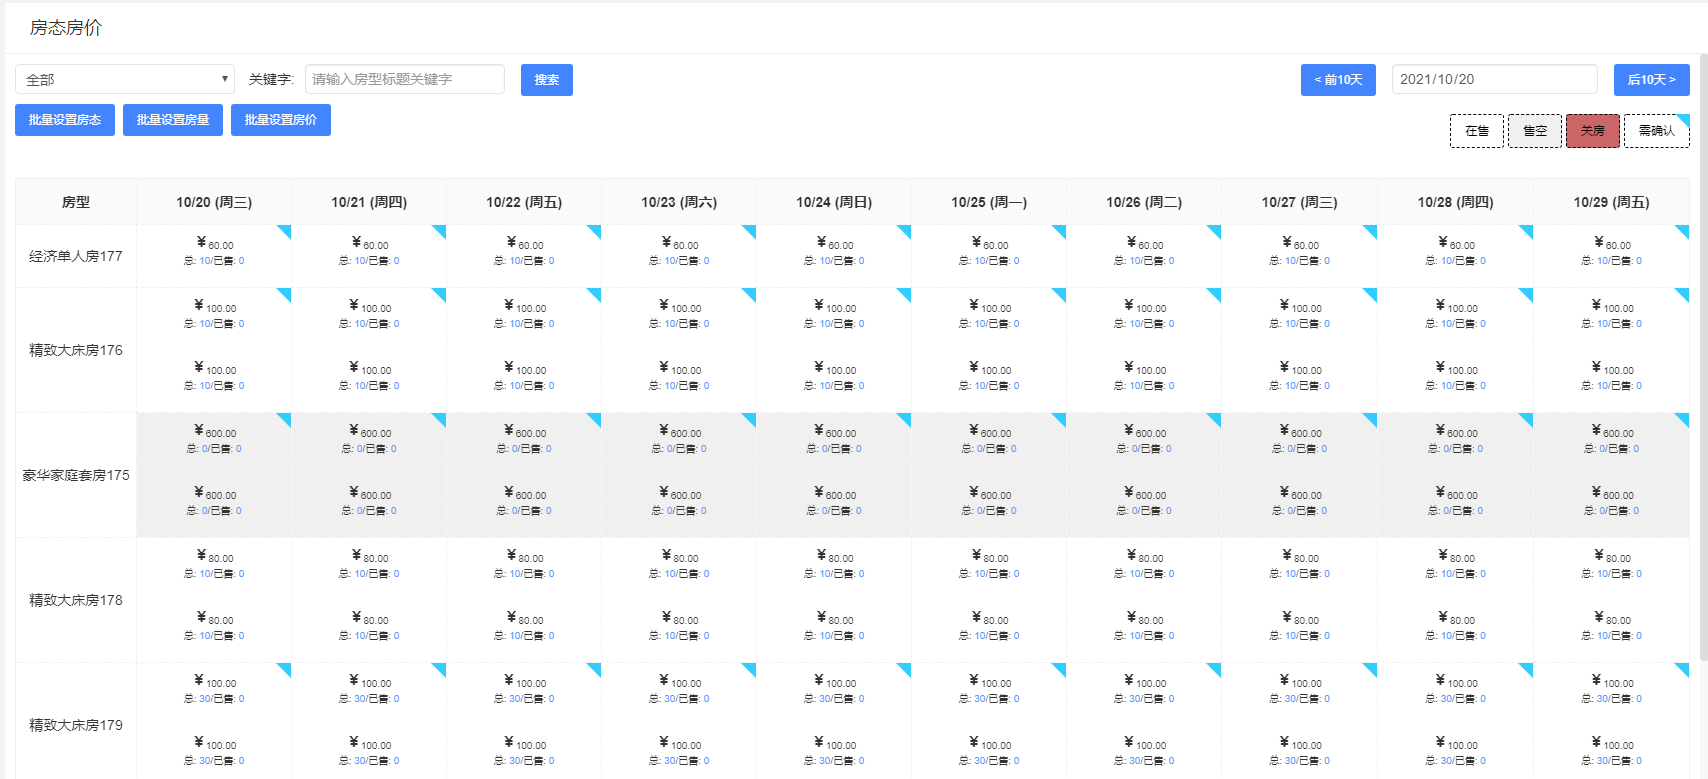
Task: Select room type 精致大床房178 row label
Action: click(x=76, y=600)
